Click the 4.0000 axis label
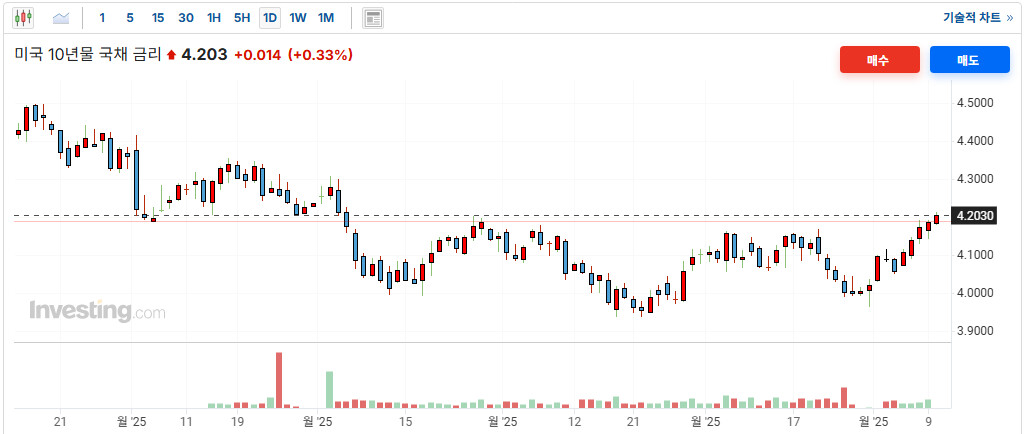1034x434 pixels. [975, 293]
